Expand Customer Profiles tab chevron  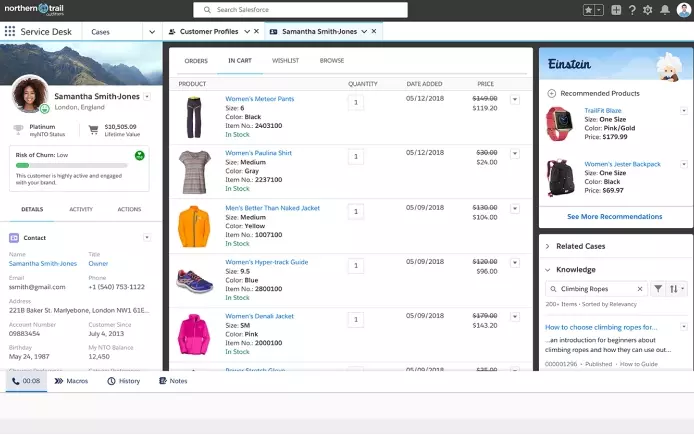point(247,31)
